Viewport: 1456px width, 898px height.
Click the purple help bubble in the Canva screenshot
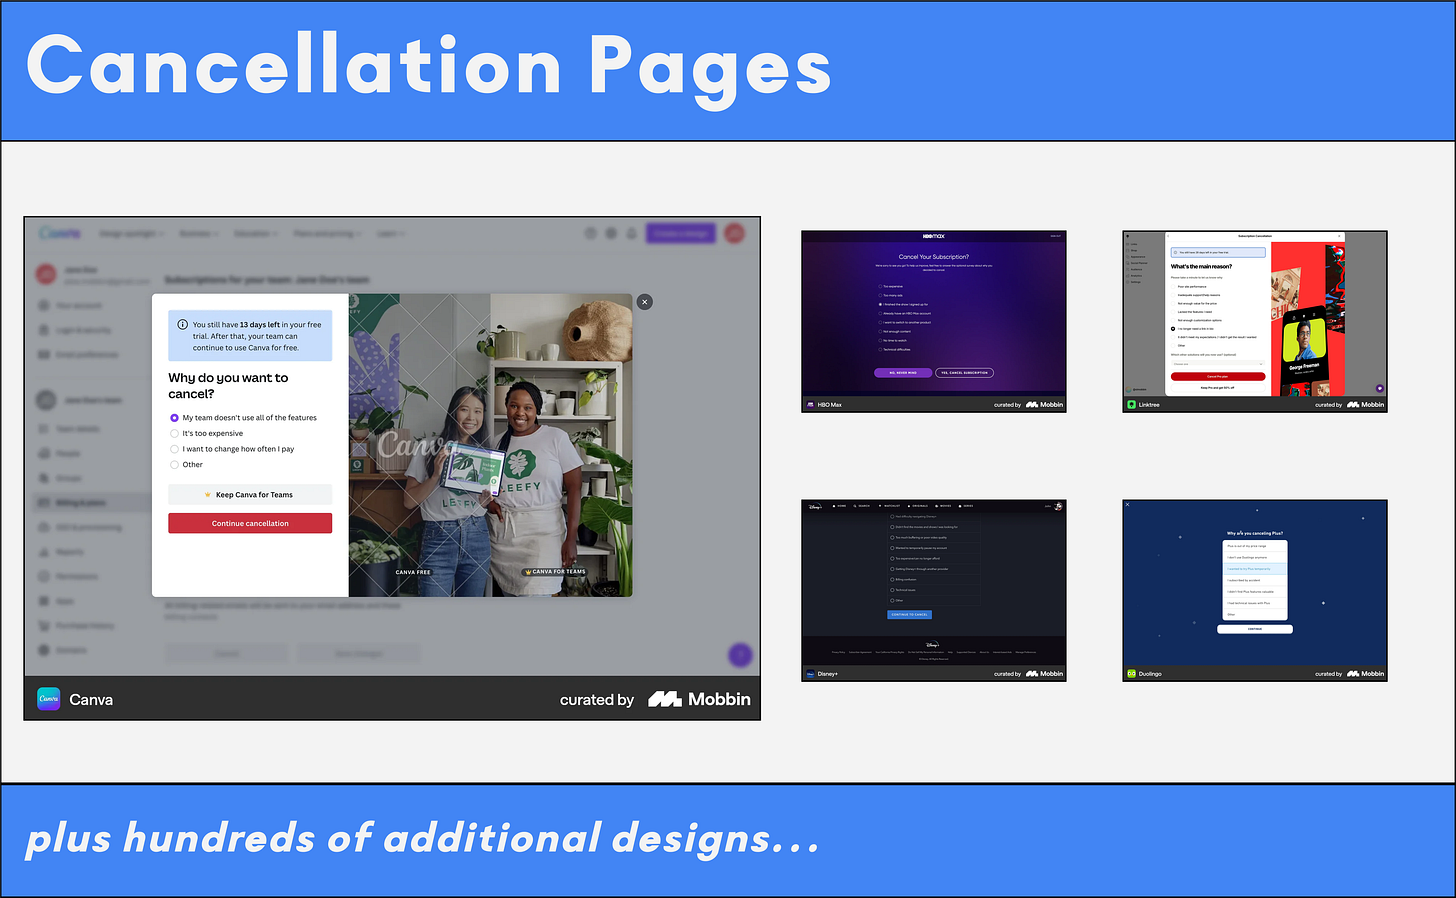740,655
